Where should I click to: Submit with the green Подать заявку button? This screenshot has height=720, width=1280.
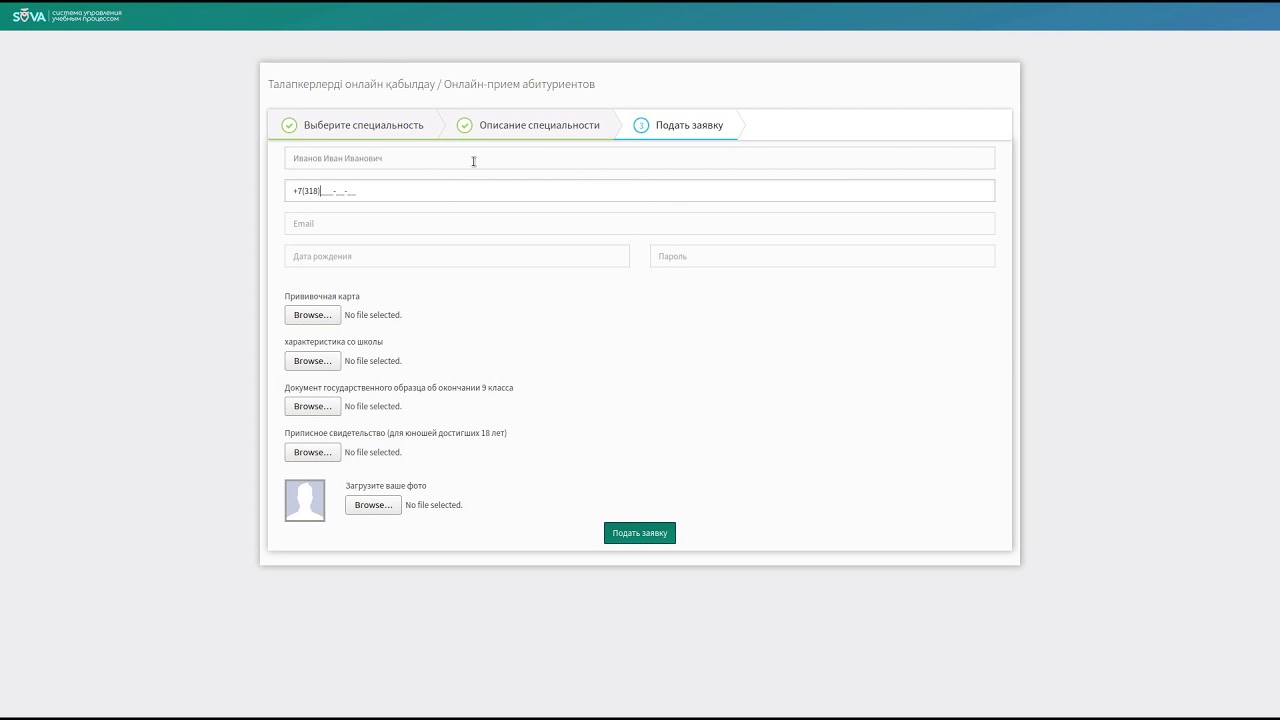640,533
